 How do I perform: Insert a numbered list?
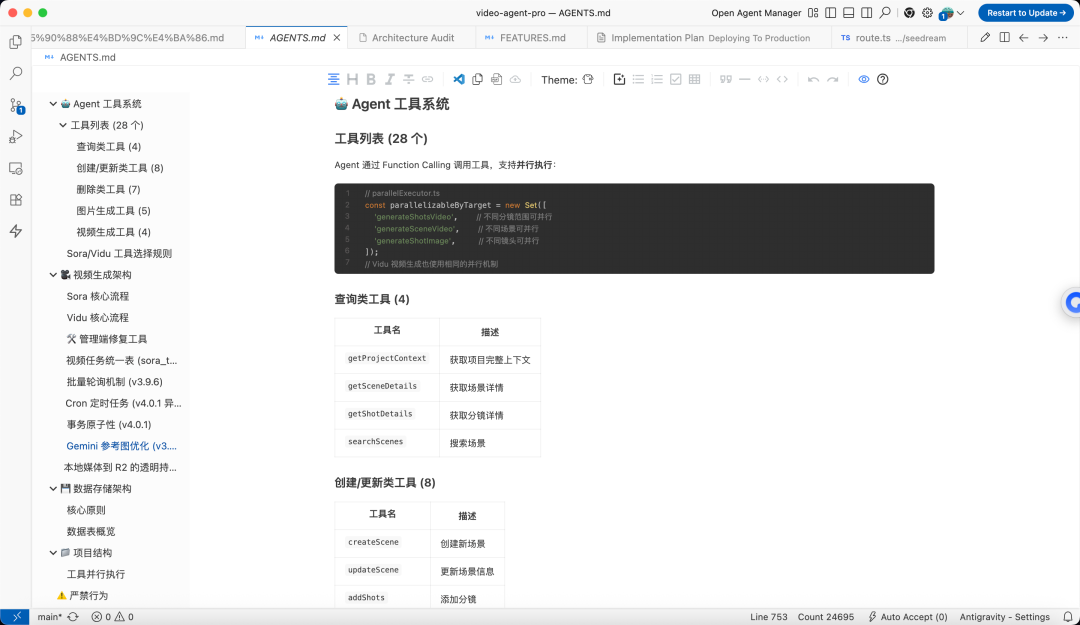(x=658, y=78)
